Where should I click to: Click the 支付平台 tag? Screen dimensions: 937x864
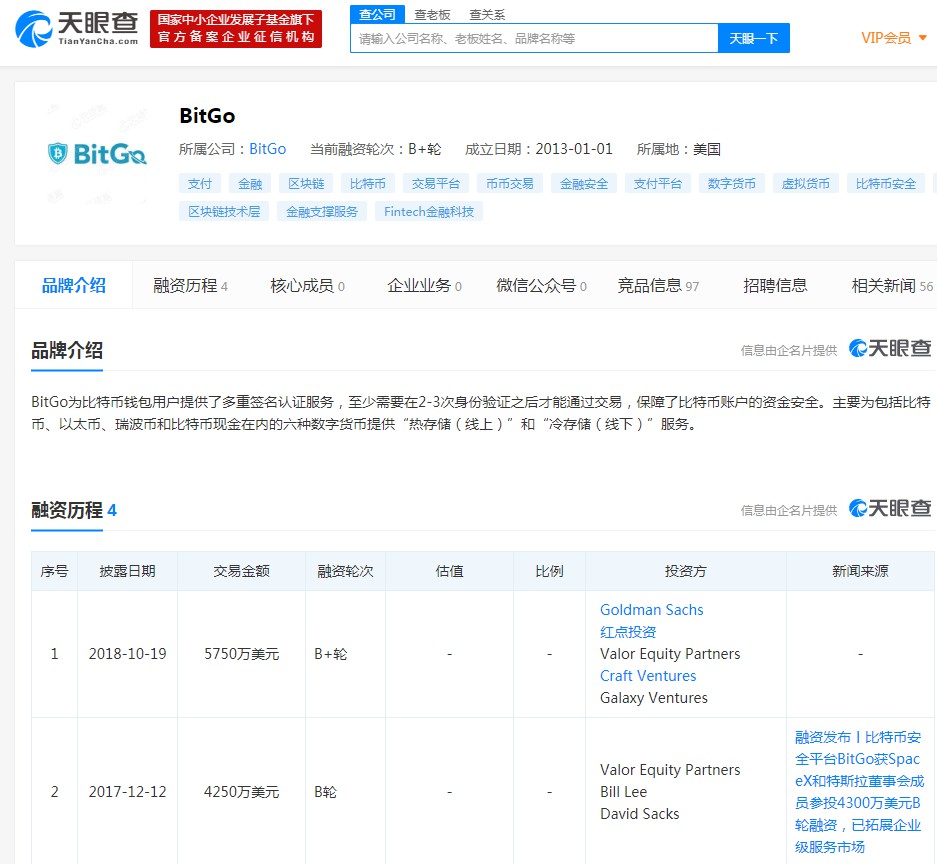[658, 183]
